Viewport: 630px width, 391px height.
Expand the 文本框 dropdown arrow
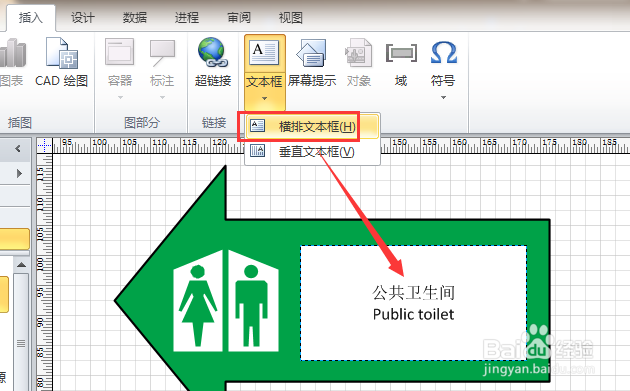click(x=264, y=98)
